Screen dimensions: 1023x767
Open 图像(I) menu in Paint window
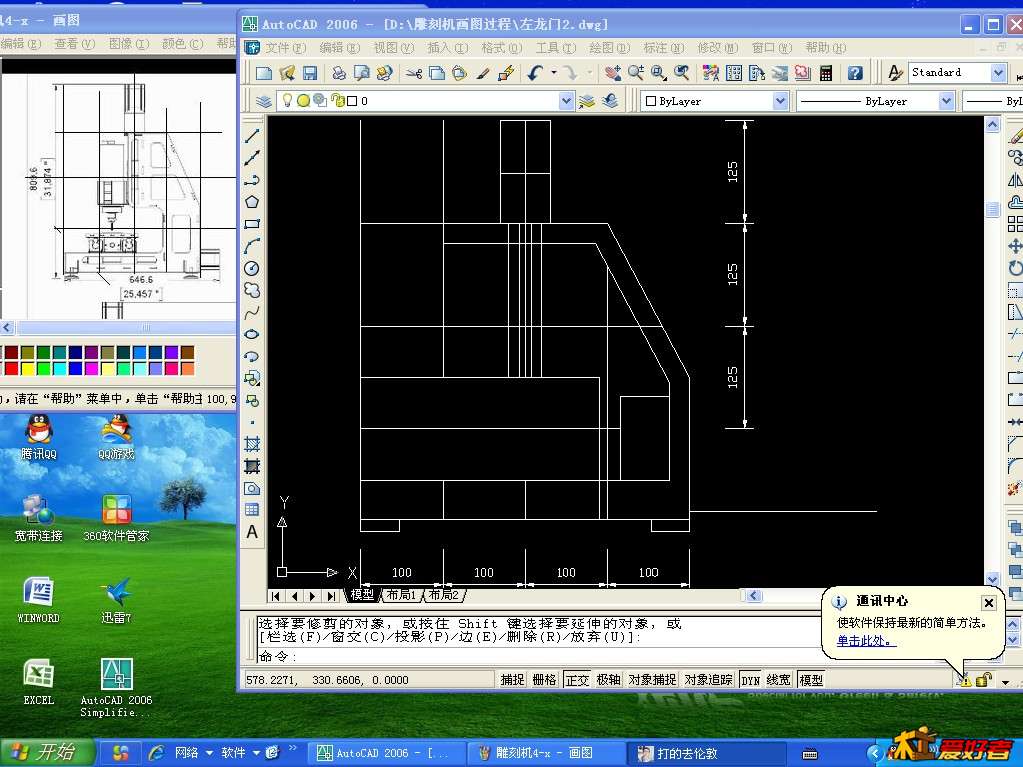[129, 44]
